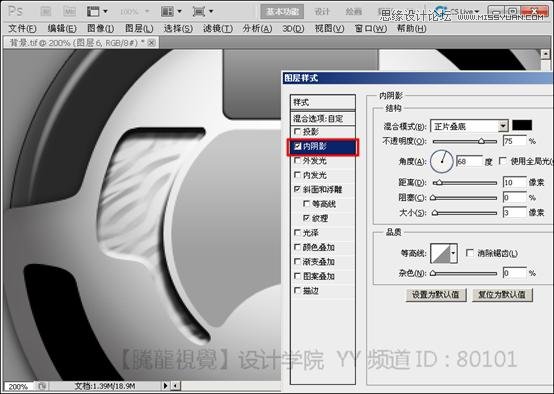Image resolution: width=554 pixels, height=394 pixels.
Task: Click the black shadow color swatch
Action: [x=522, y=125]
